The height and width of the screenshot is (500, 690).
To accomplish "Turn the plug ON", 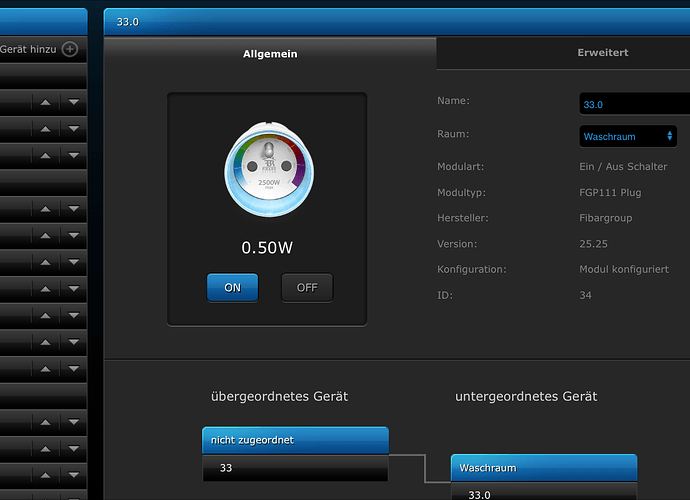I will pyautogui.click(x=232, y=288).
